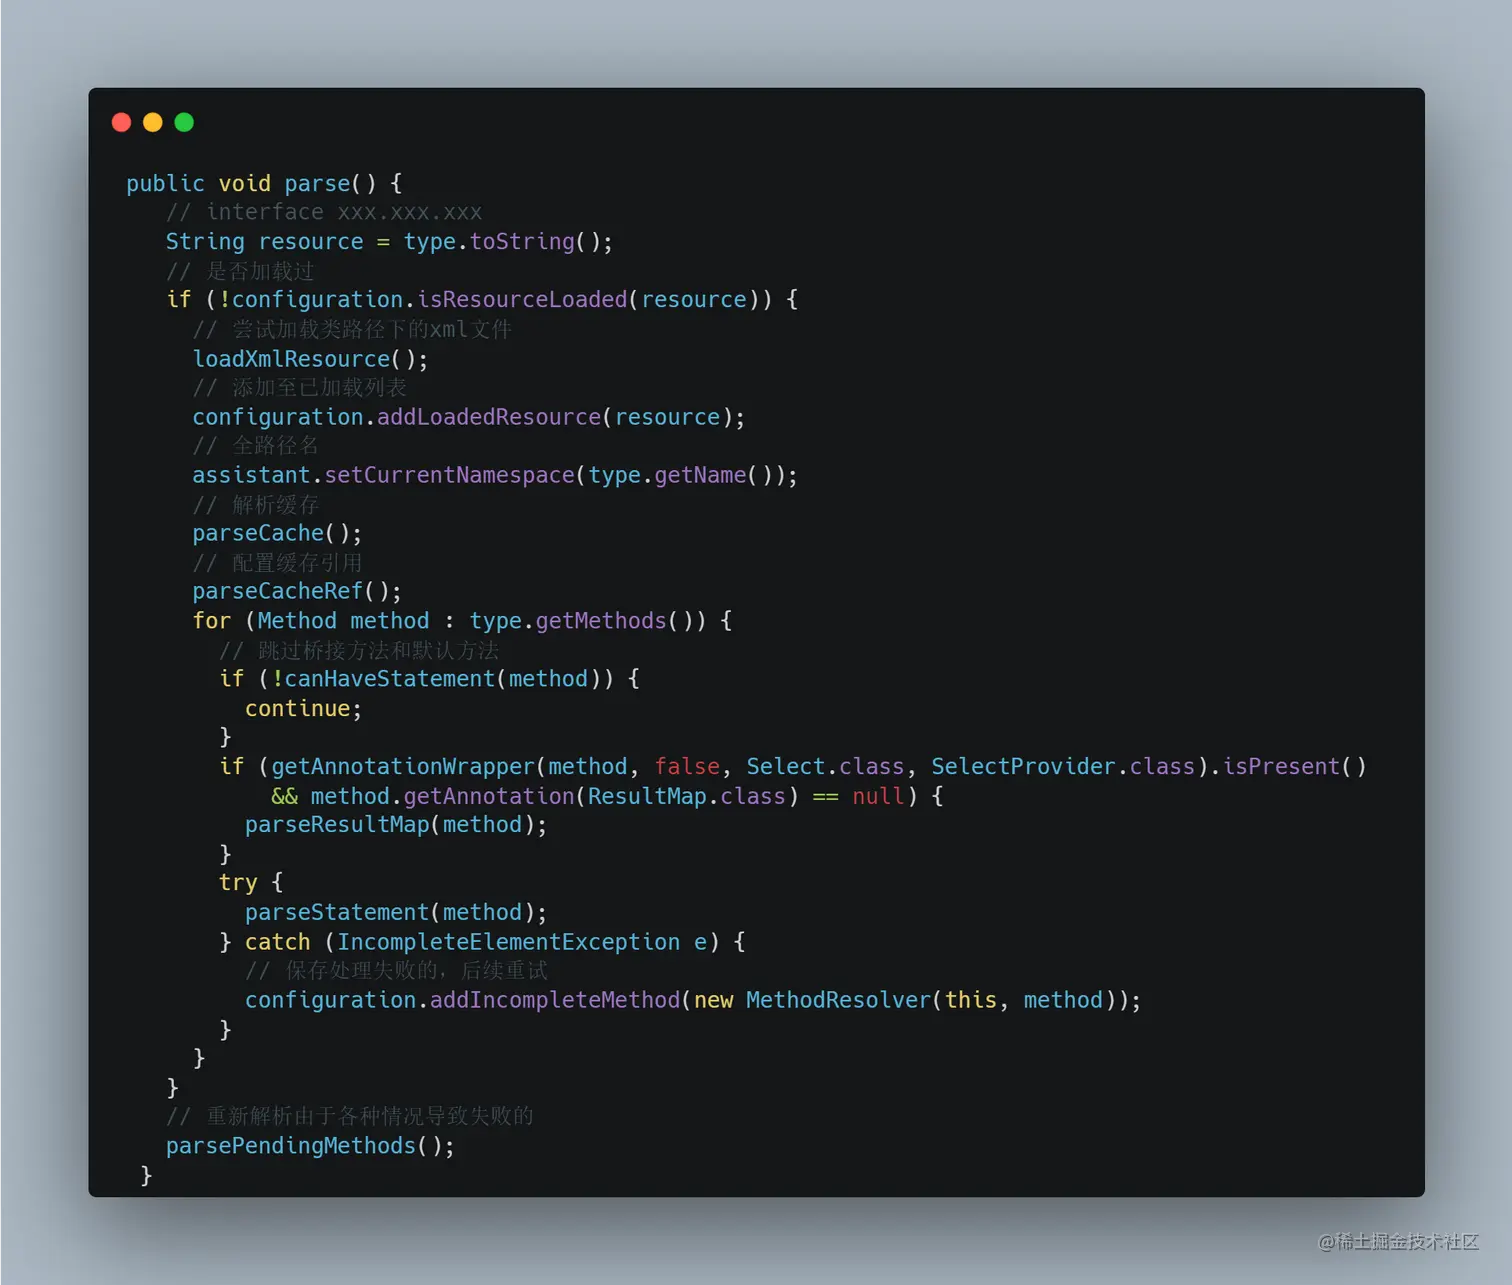
Task: Click the 'false' keyword in getAnnotationWrapper call
Action: 687,767
